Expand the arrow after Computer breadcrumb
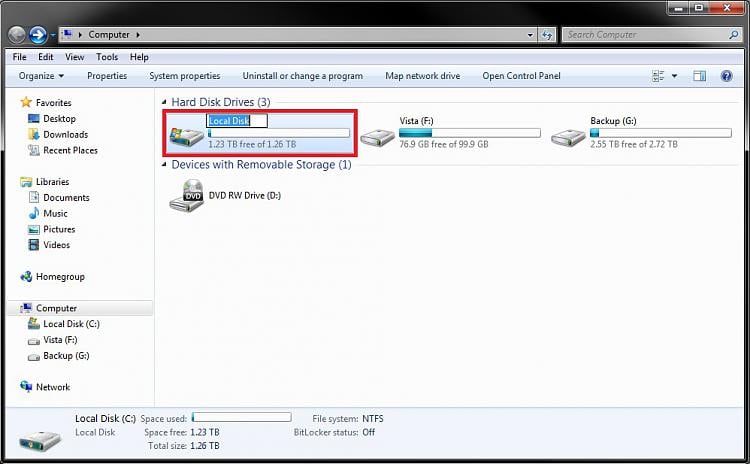 tap(138, 35)
